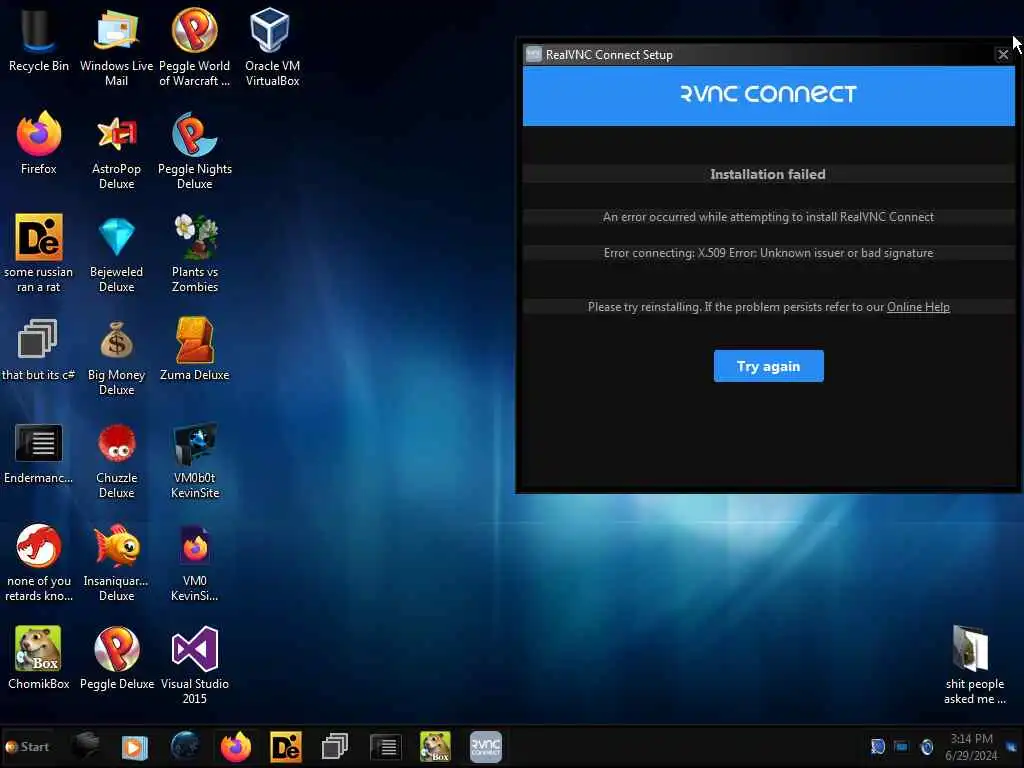This screenshot has width=1024, height=768.
Task: Open the globe browser taskbar icon
Action: 185,746
